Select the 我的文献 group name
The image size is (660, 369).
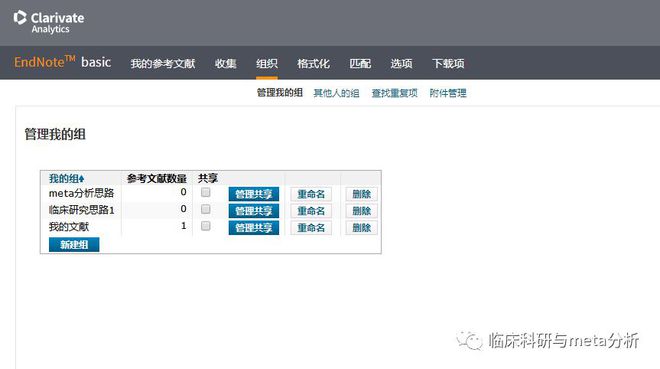coord(69,227)
